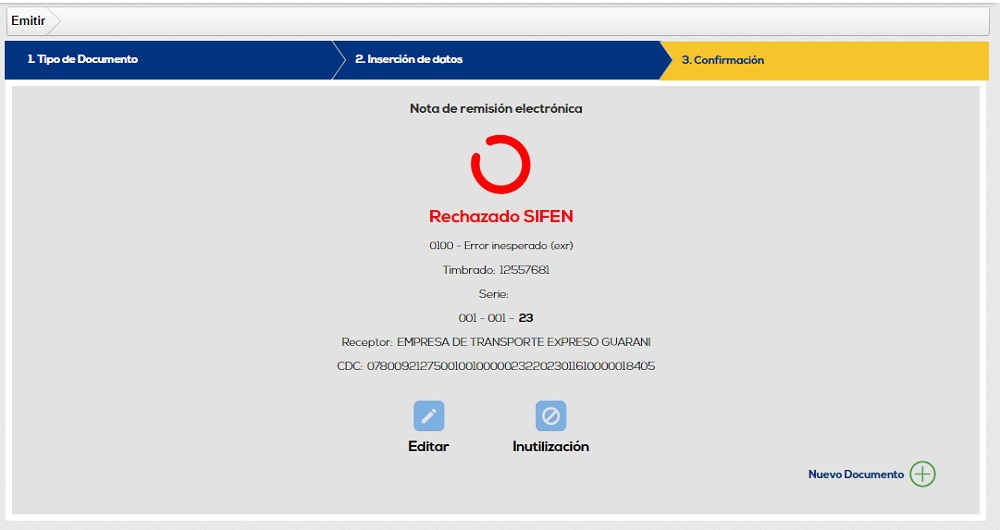The image size is (1000, 530).
Task: Click the red rejected status ring
Action: (x=500, y=165)
